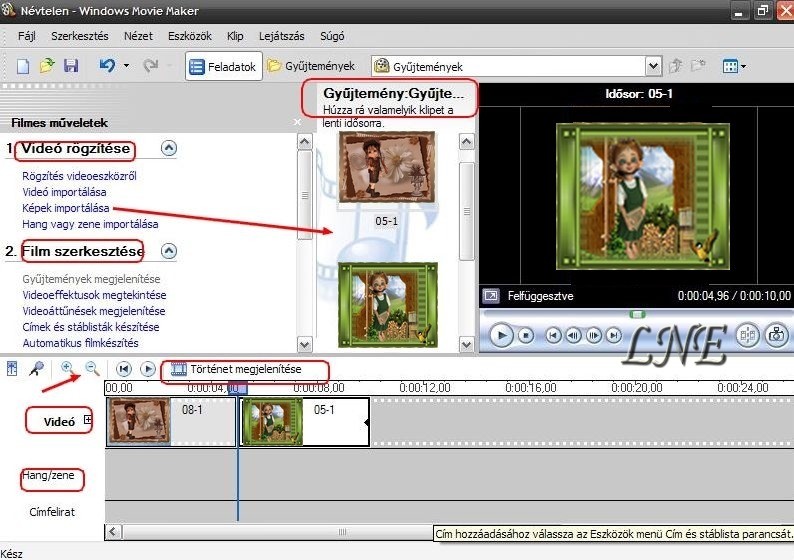Open the Gyűjtemények location combo box
This screenshot has height=560, width=794.
[517, 66]
